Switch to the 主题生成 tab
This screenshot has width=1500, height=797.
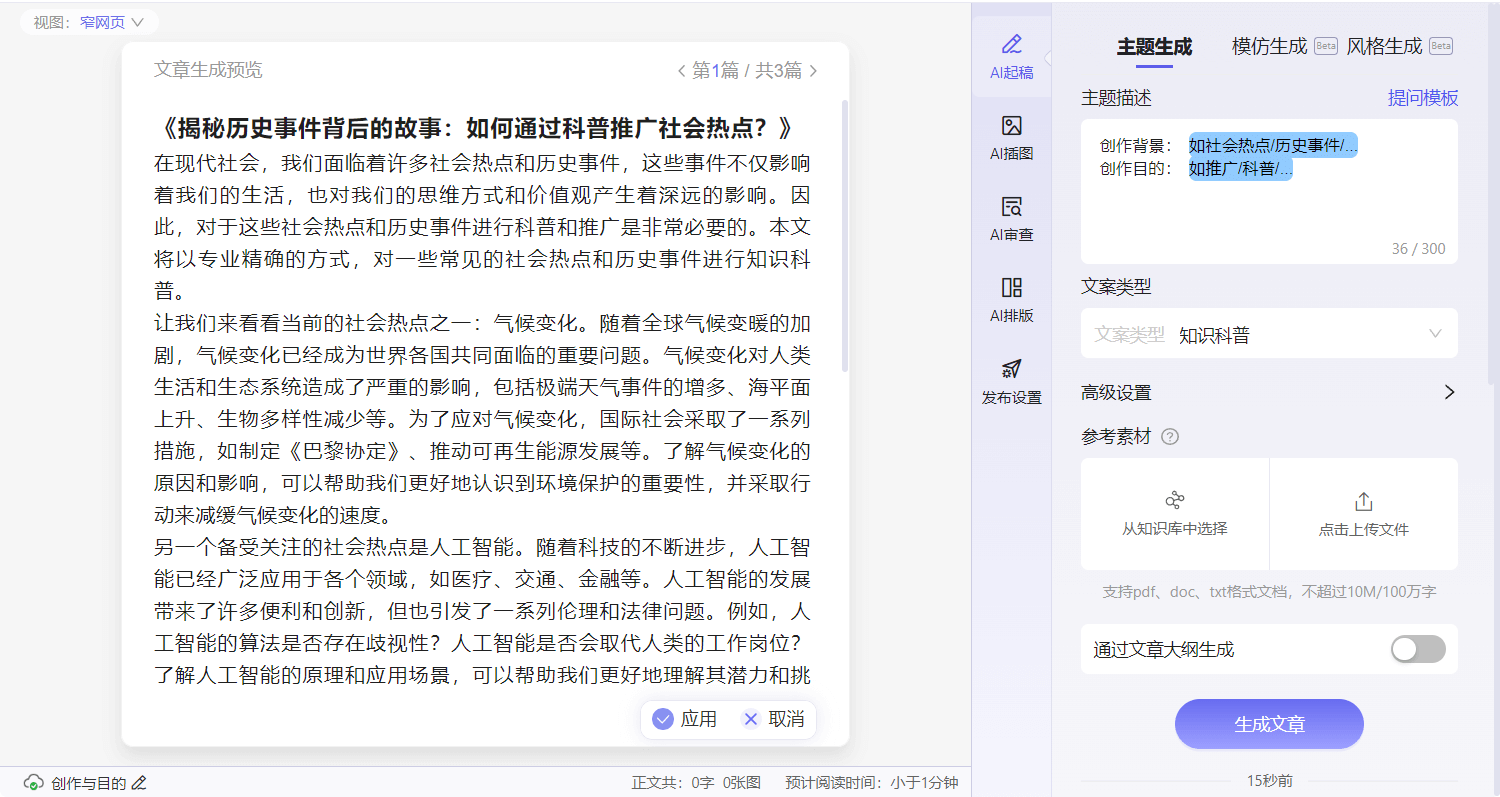pyautogui.click(x=1154, y=47)
